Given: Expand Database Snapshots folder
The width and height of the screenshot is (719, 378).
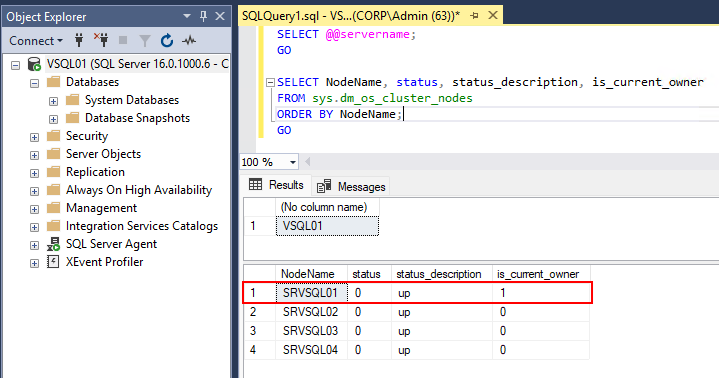Looking at the screenshot, I should (54, 119).
